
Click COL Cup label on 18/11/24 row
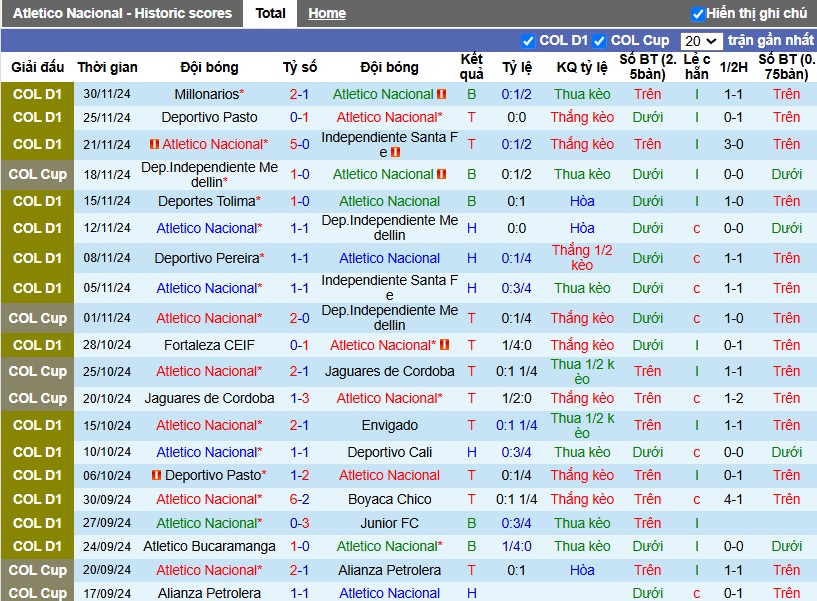[x=38, y=174]
